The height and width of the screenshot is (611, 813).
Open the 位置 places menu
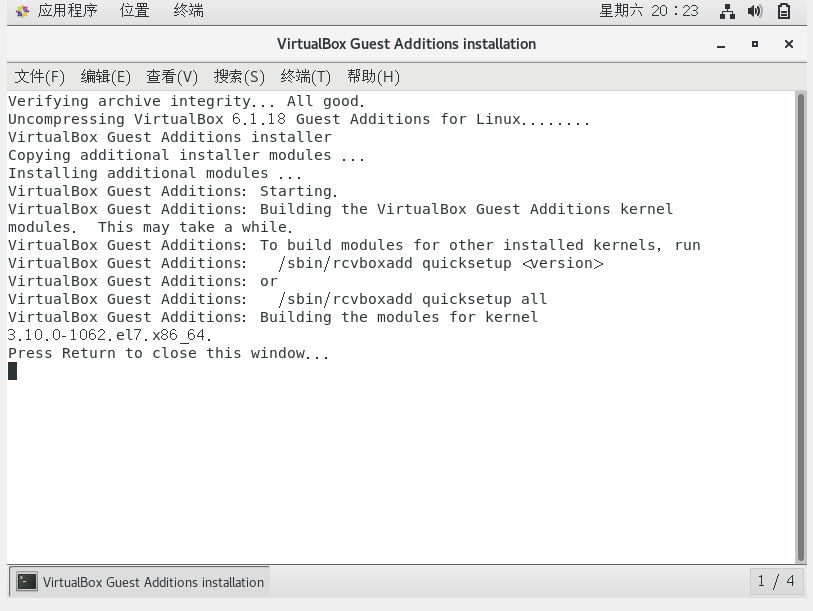(134, 11)
